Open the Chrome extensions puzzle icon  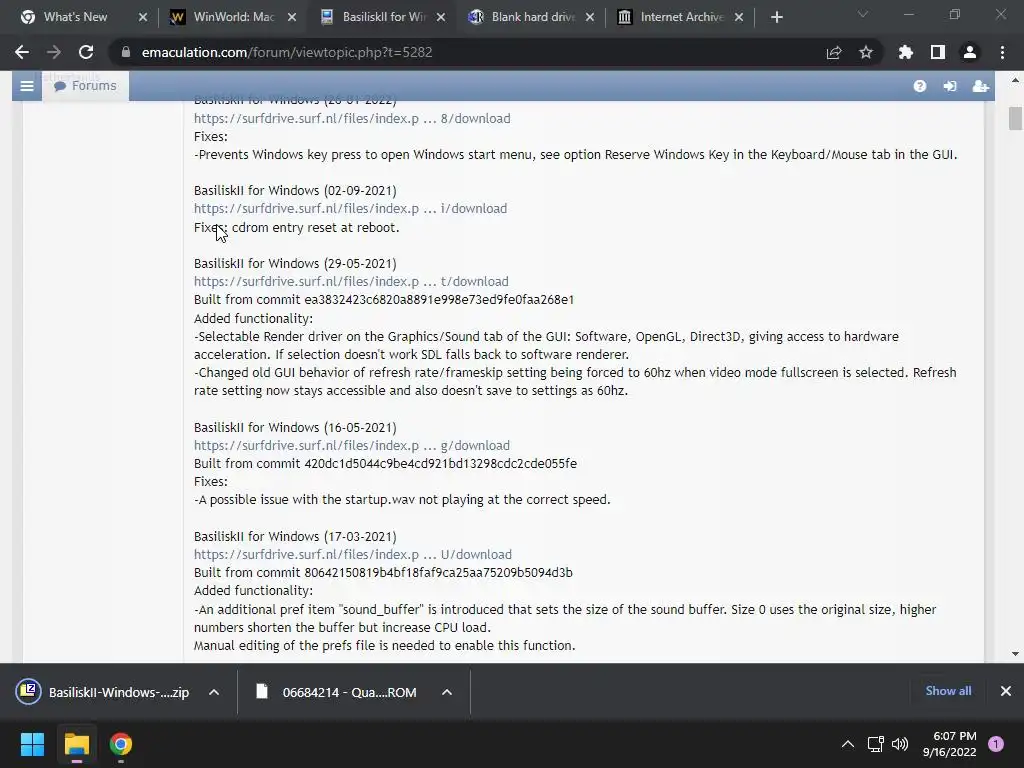click(906, 52)
